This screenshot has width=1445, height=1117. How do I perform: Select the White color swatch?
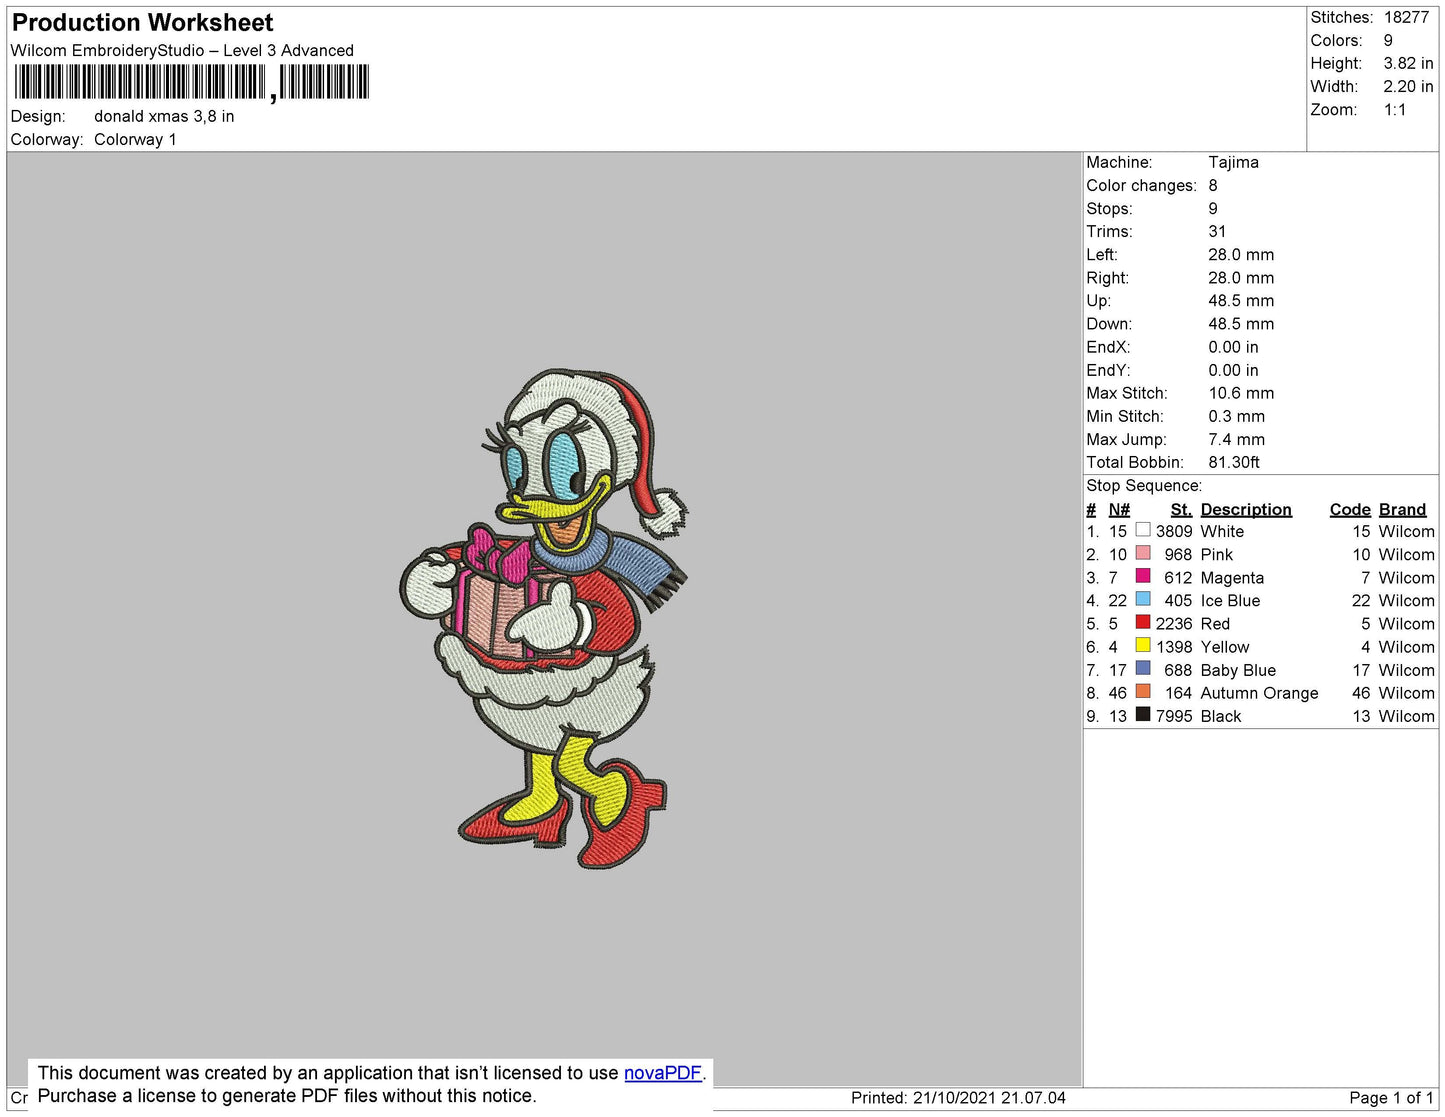[1143, 530]
